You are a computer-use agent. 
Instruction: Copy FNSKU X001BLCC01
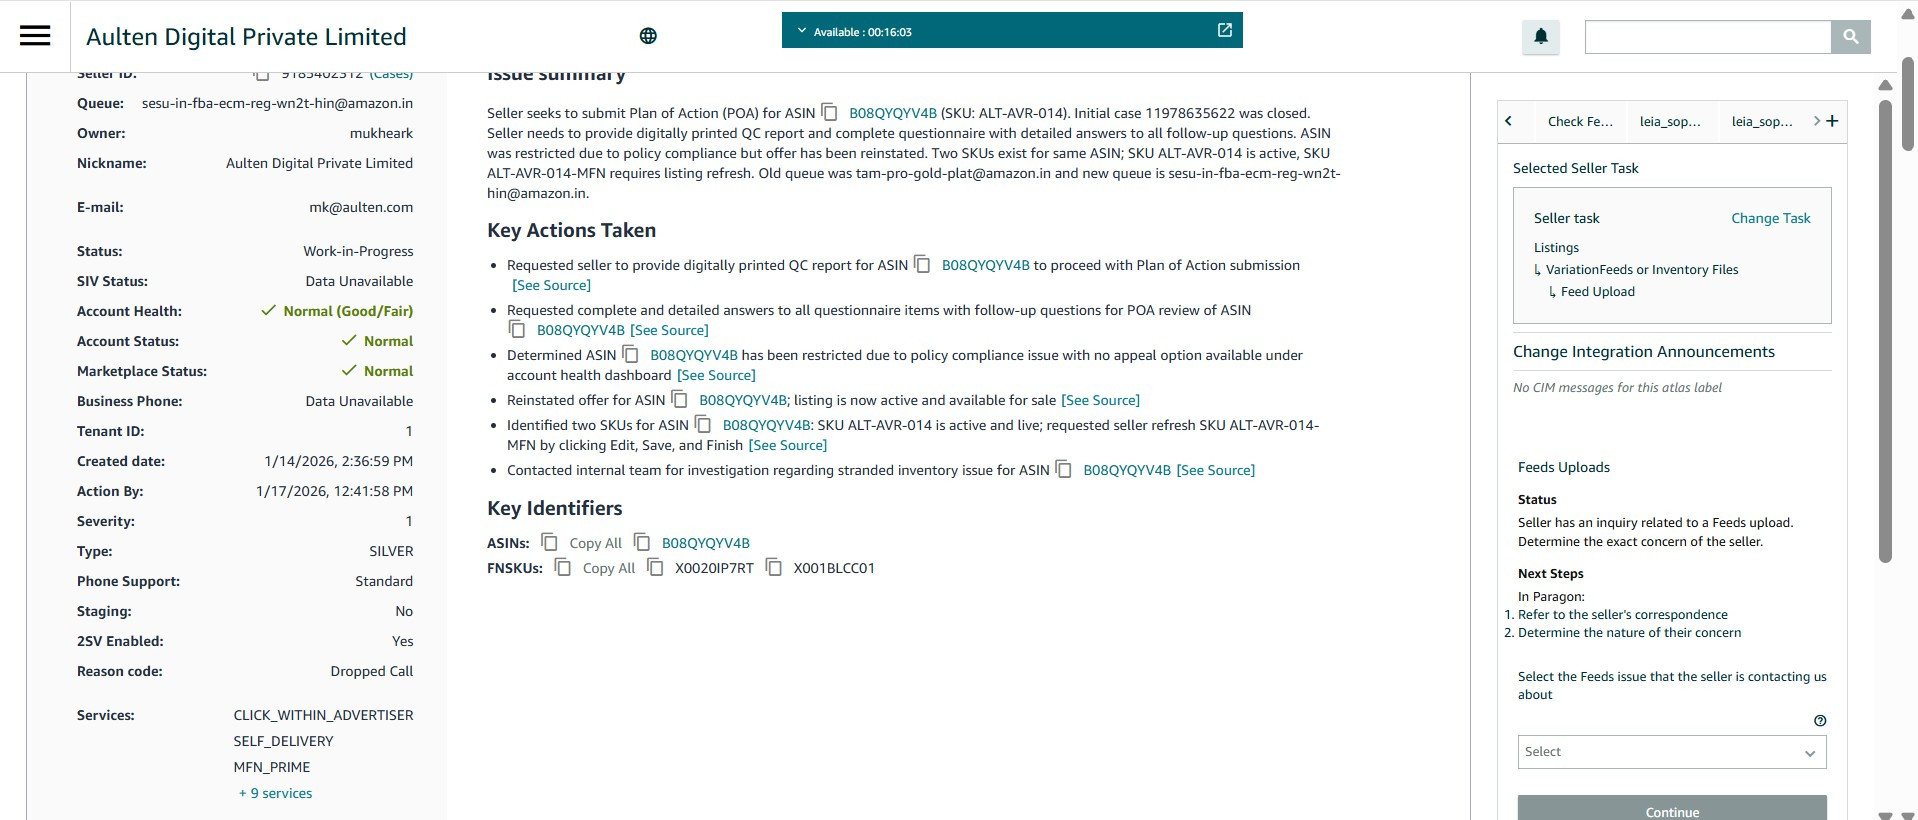(774, 567)
